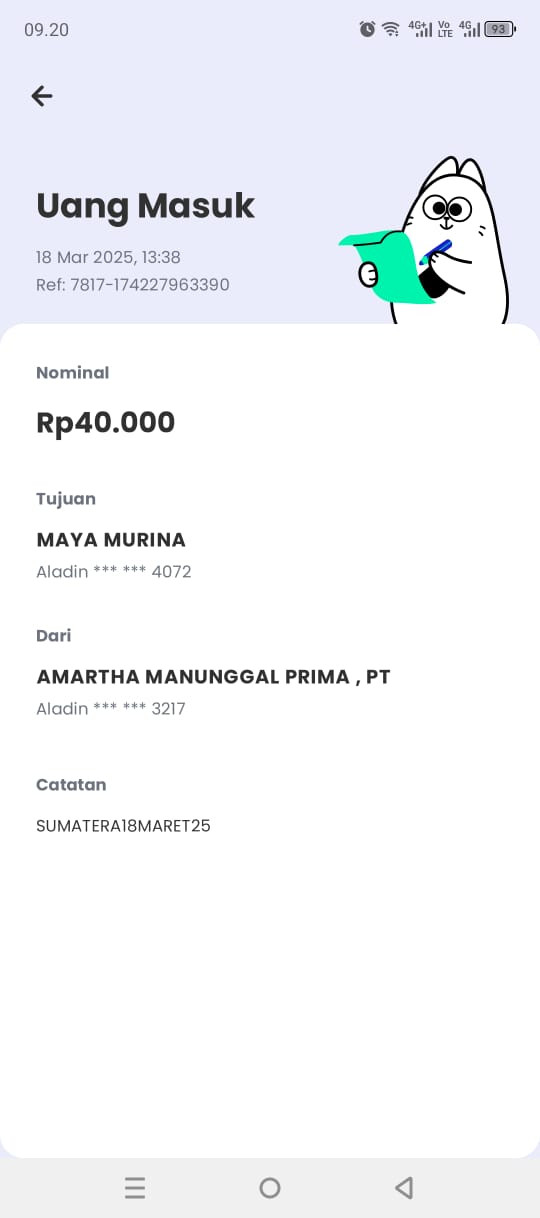Tap the alarm clock status icon

(367, 29)
